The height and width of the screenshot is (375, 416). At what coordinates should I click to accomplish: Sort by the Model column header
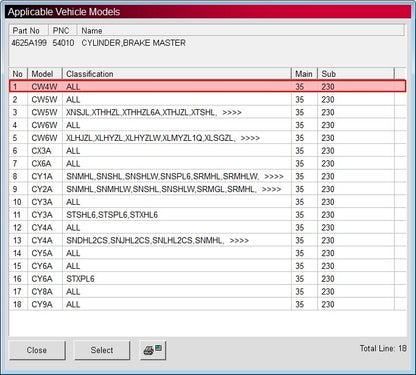tap(45, 74)
